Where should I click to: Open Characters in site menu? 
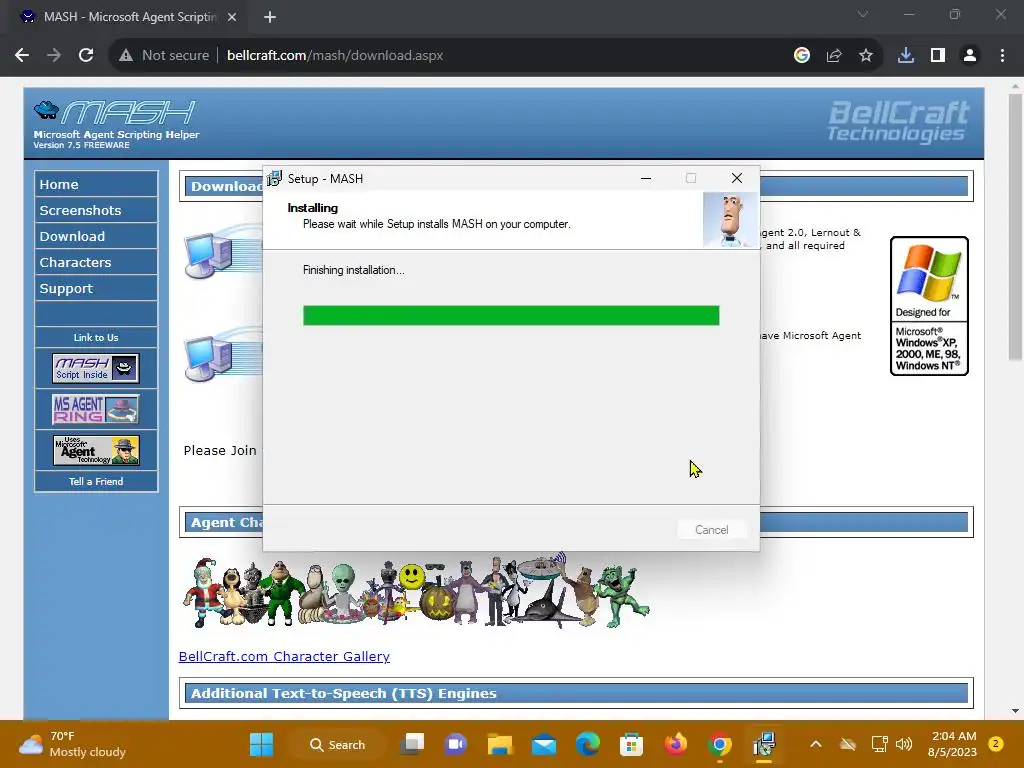coord(96,263)
